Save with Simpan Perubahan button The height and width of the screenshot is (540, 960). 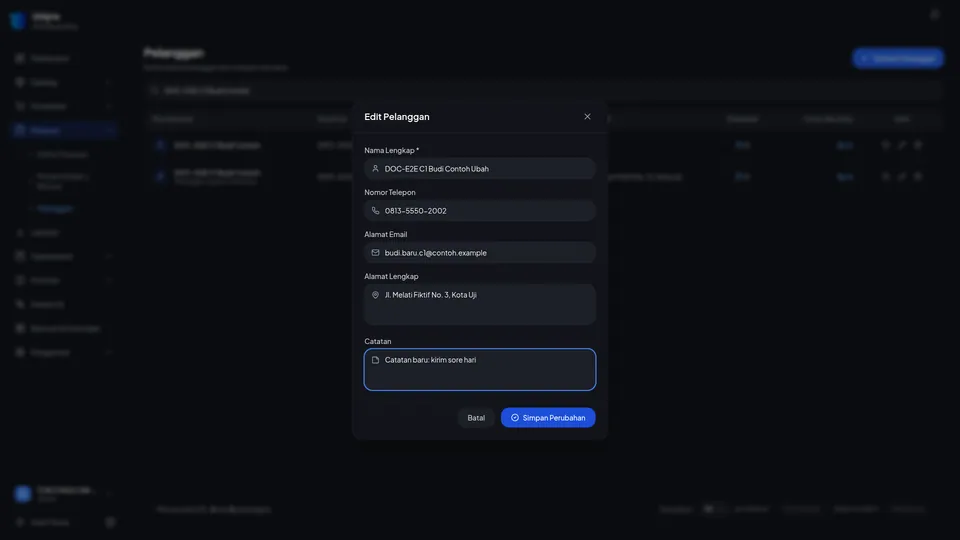point(548,418)
